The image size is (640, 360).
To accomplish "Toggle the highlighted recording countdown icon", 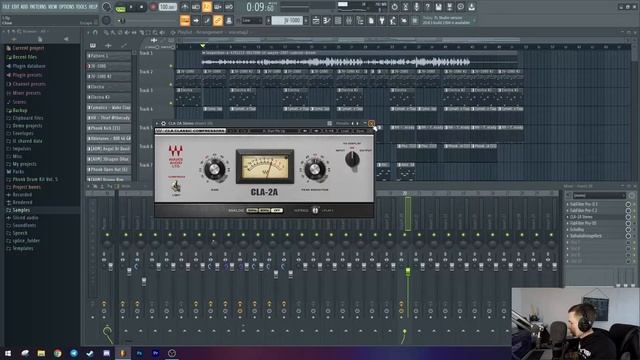I will [x=207, y=7].
